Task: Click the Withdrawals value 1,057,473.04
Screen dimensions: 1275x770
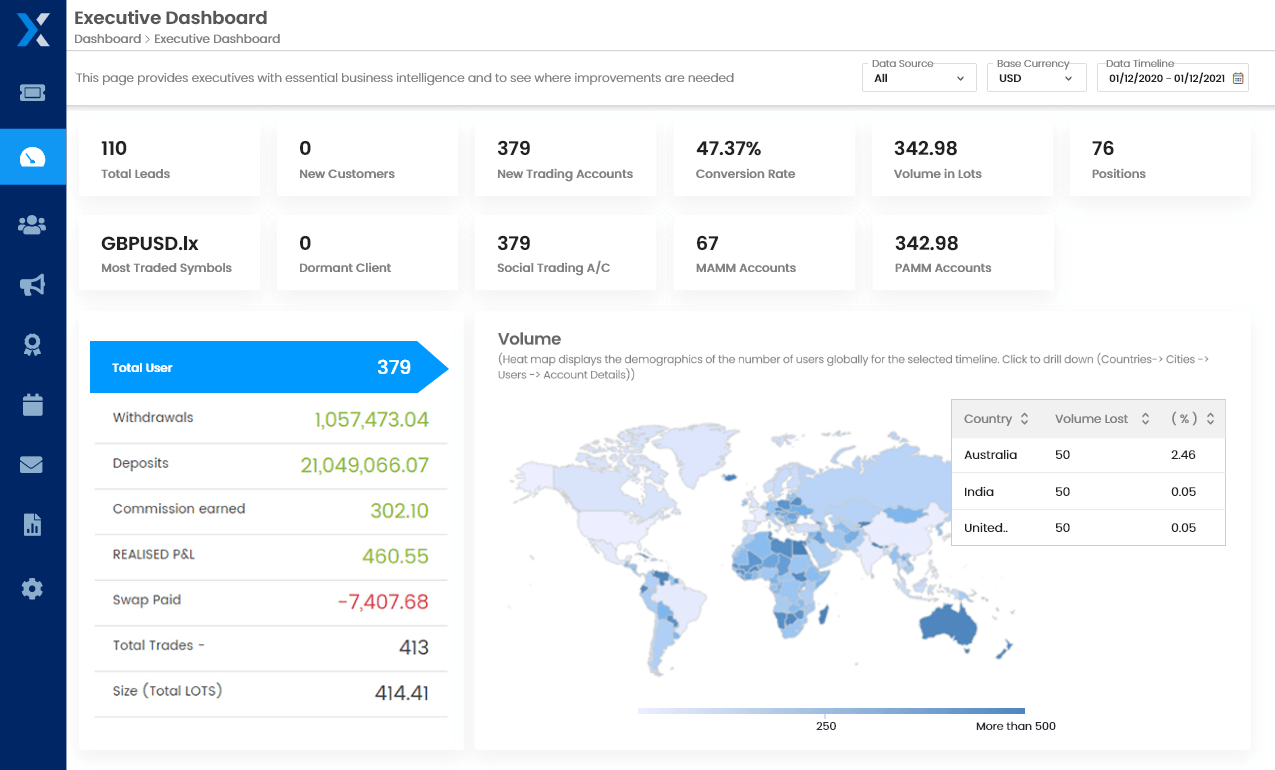Action: coord(371,420)
